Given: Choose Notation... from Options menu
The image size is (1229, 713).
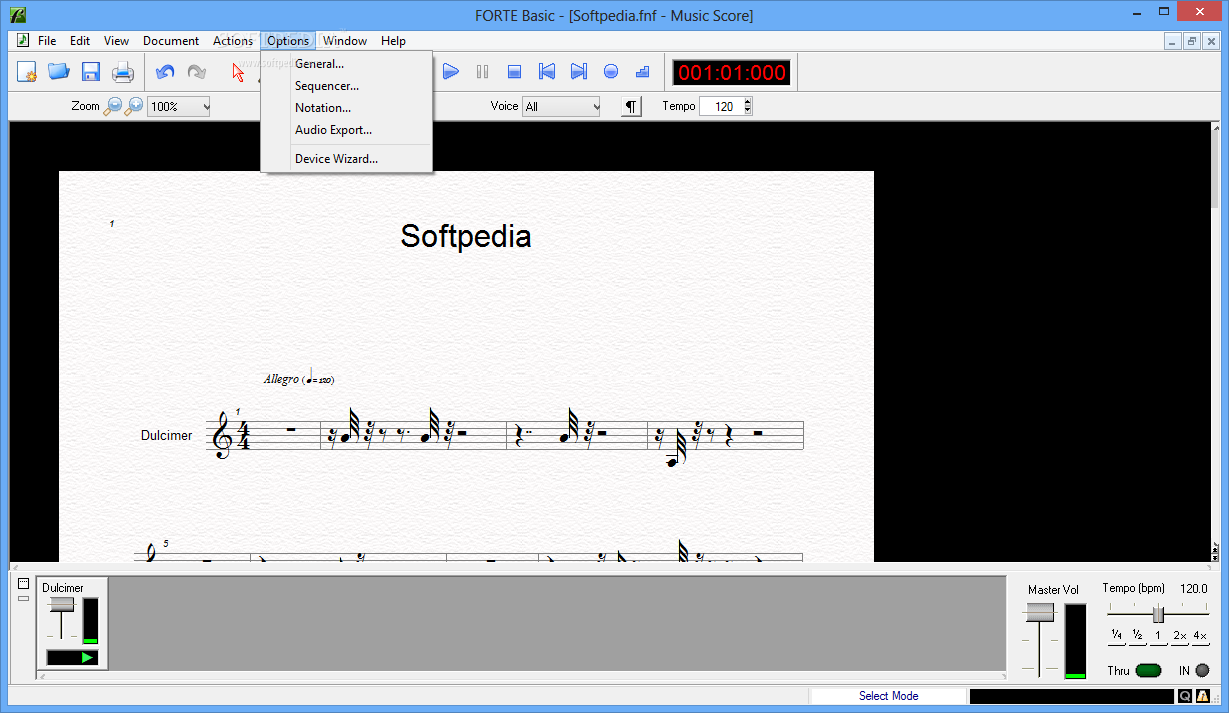Looking at the screenshot, I should click(x=346, y=108).
